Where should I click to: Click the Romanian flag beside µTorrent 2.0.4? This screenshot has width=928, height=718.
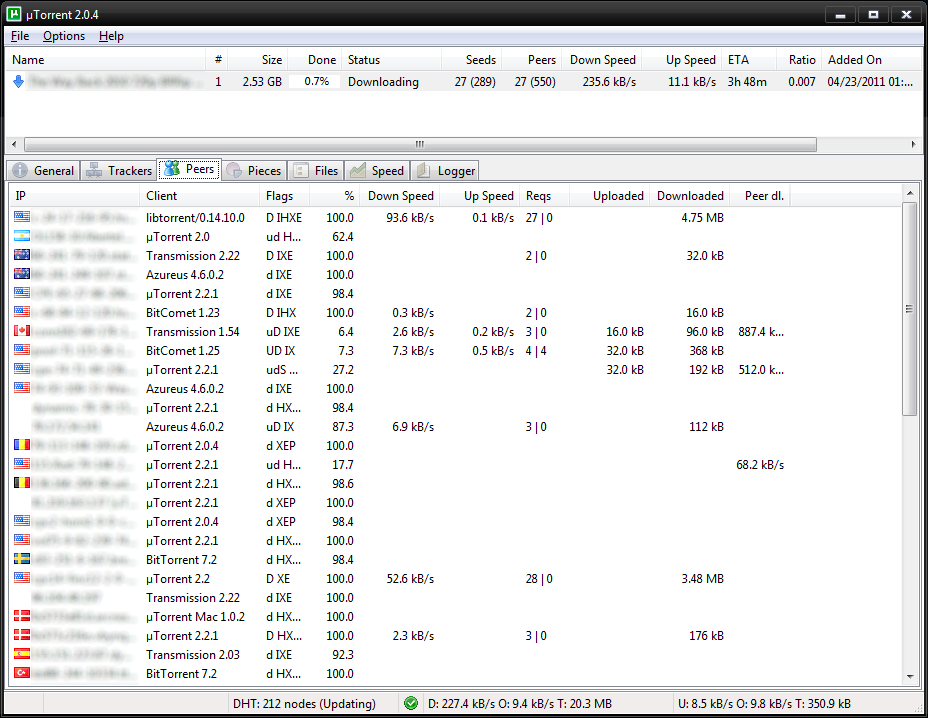tap(22, 446)
